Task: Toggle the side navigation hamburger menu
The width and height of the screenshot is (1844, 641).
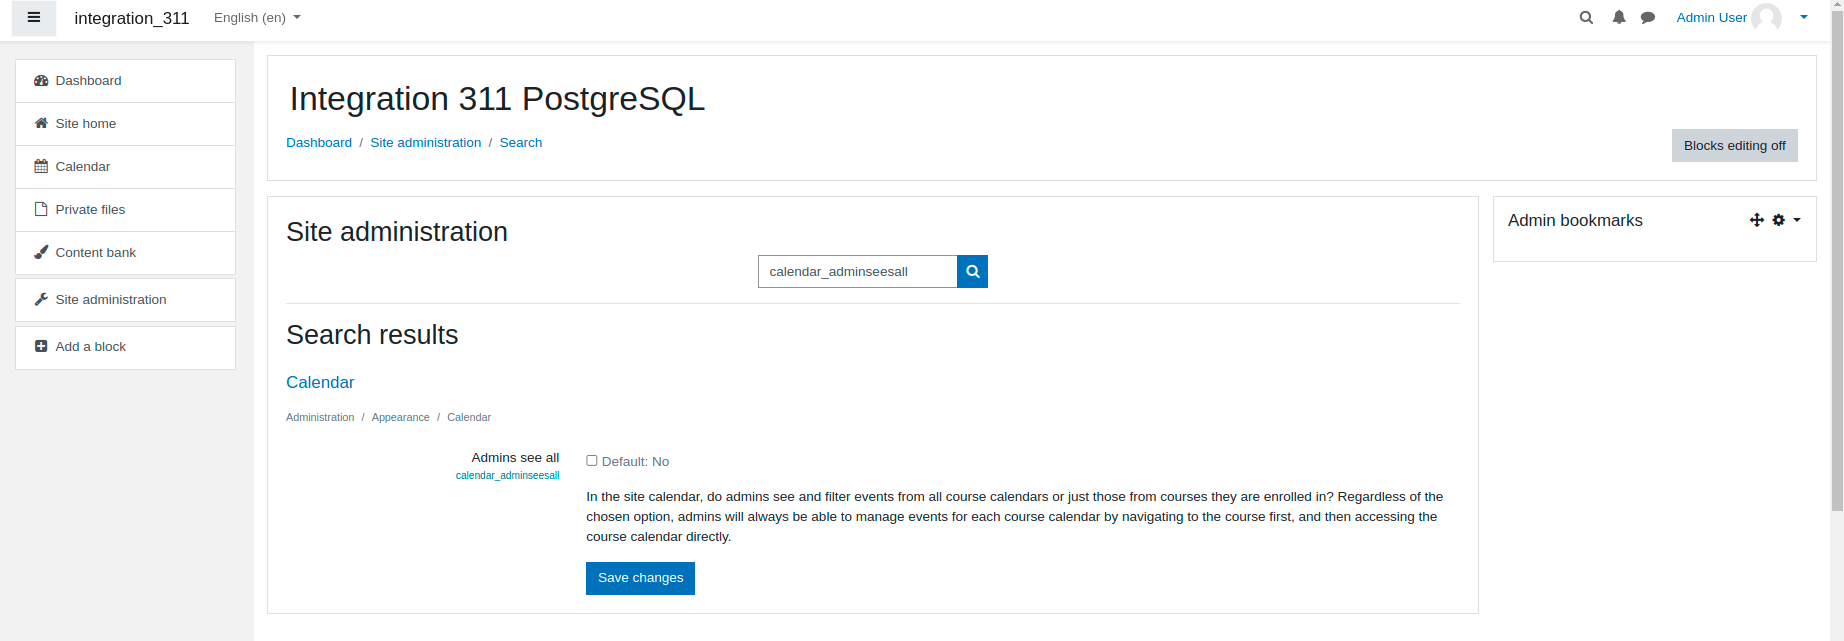Action: [34, 18]
